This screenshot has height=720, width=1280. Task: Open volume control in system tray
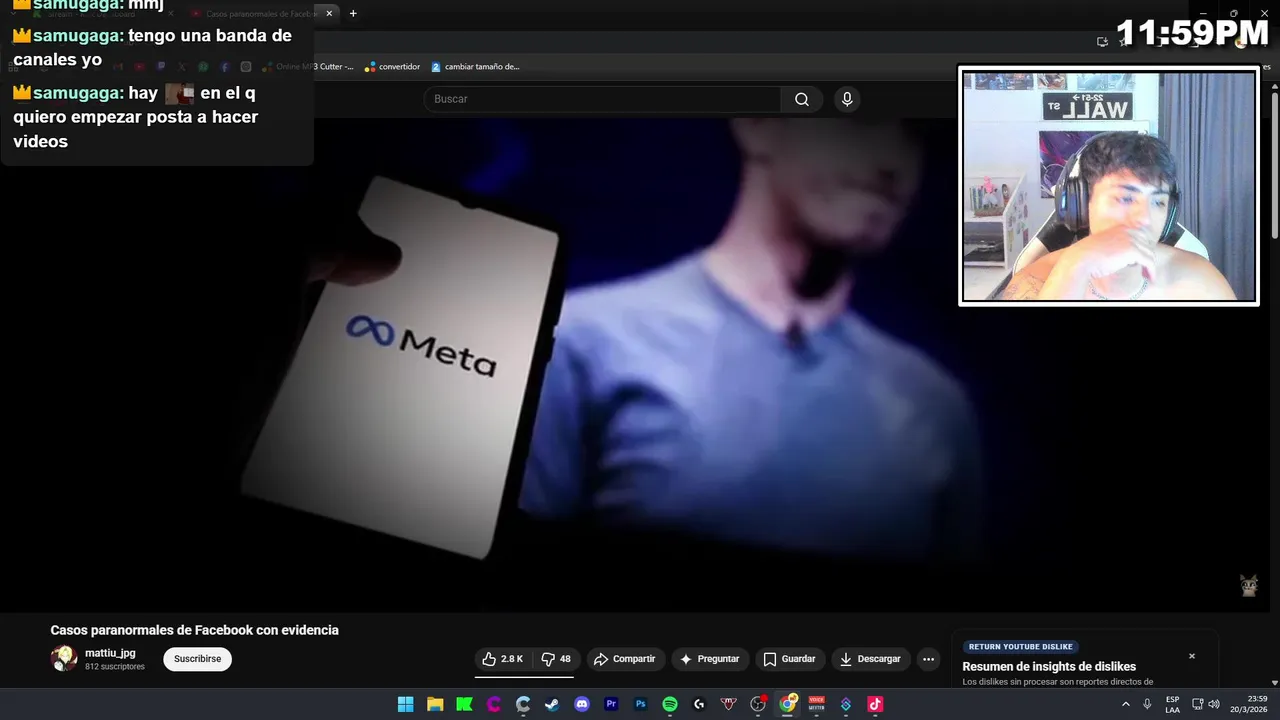coord(1214,704)
